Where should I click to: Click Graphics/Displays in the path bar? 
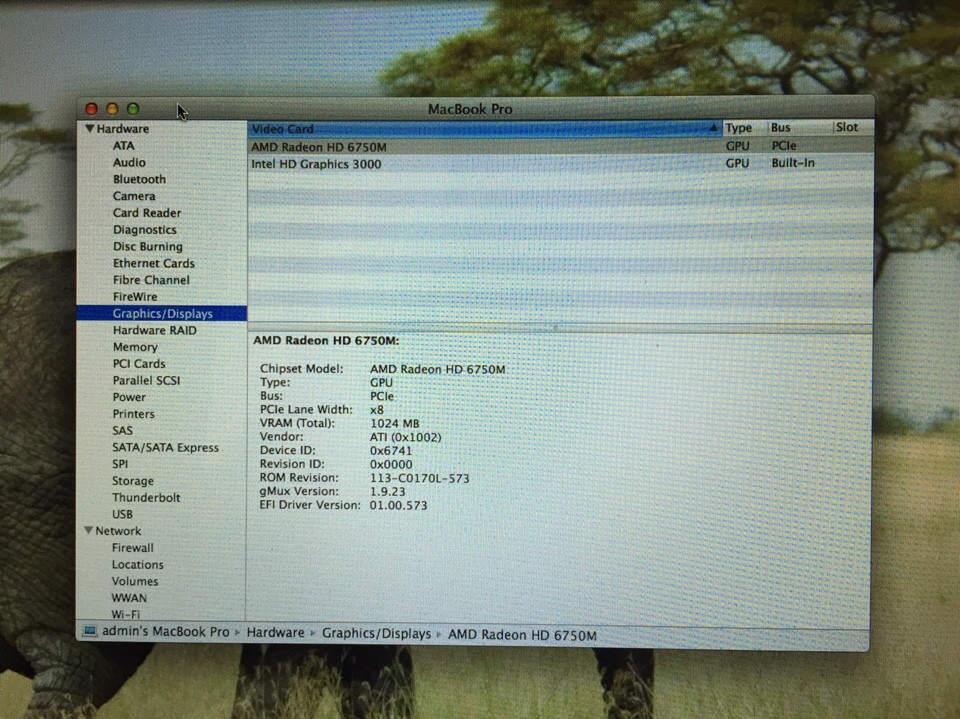(376, 633)
